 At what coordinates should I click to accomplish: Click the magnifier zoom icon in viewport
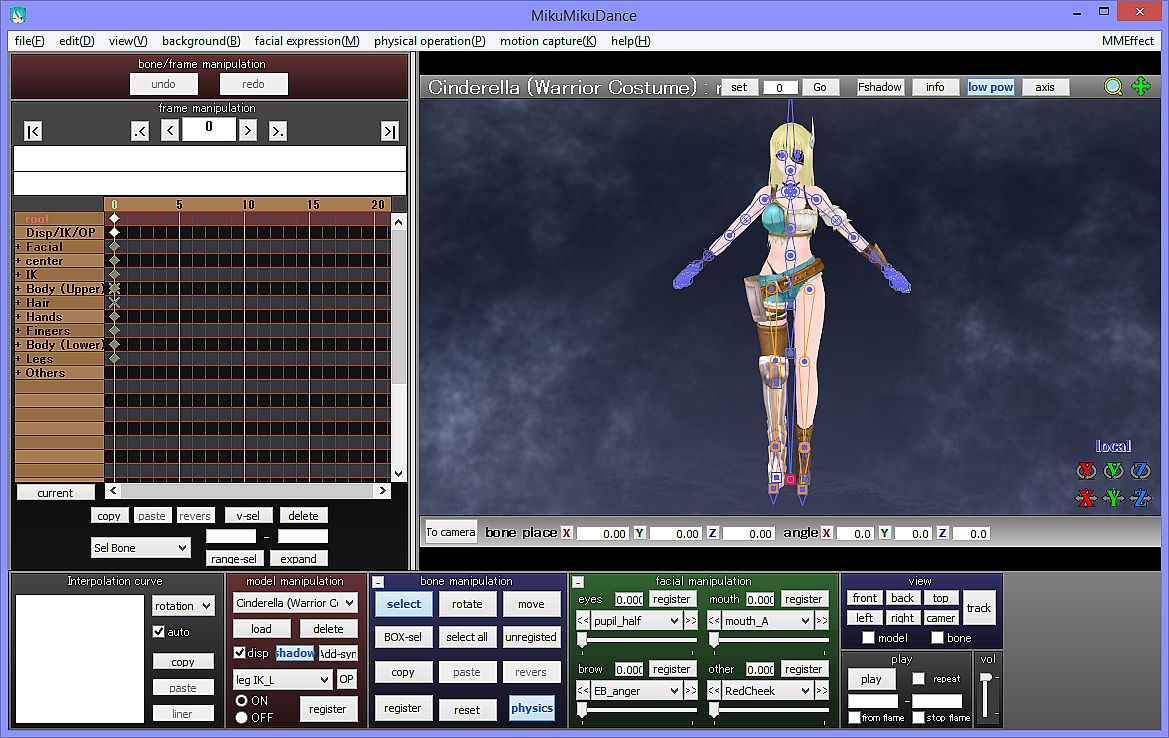click(1113, 87)
